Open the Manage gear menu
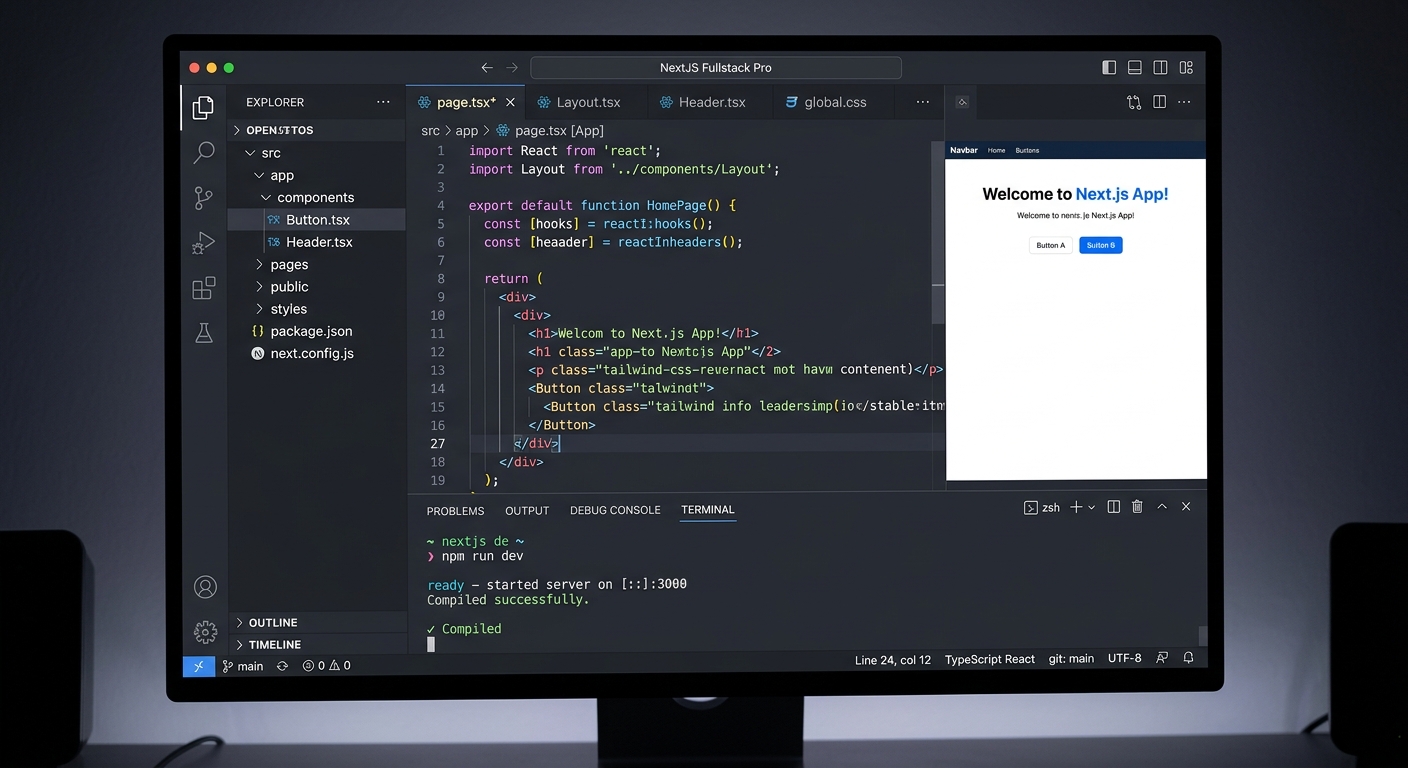Viewport: 1408px width, 768px height. pyautogui.click(x=204, y=631)
